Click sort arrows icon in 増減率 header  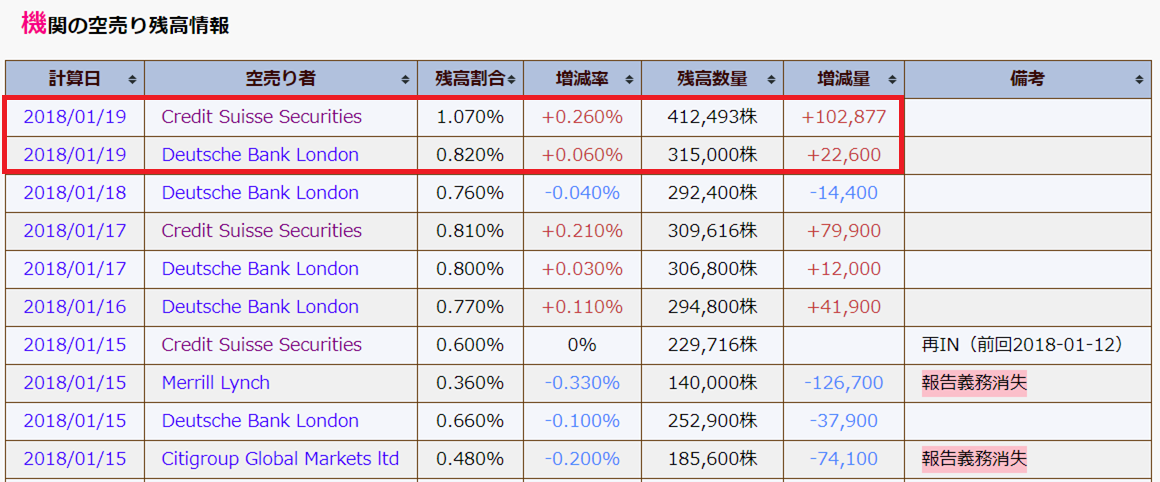pyautogui.click(x=629, y=79)
